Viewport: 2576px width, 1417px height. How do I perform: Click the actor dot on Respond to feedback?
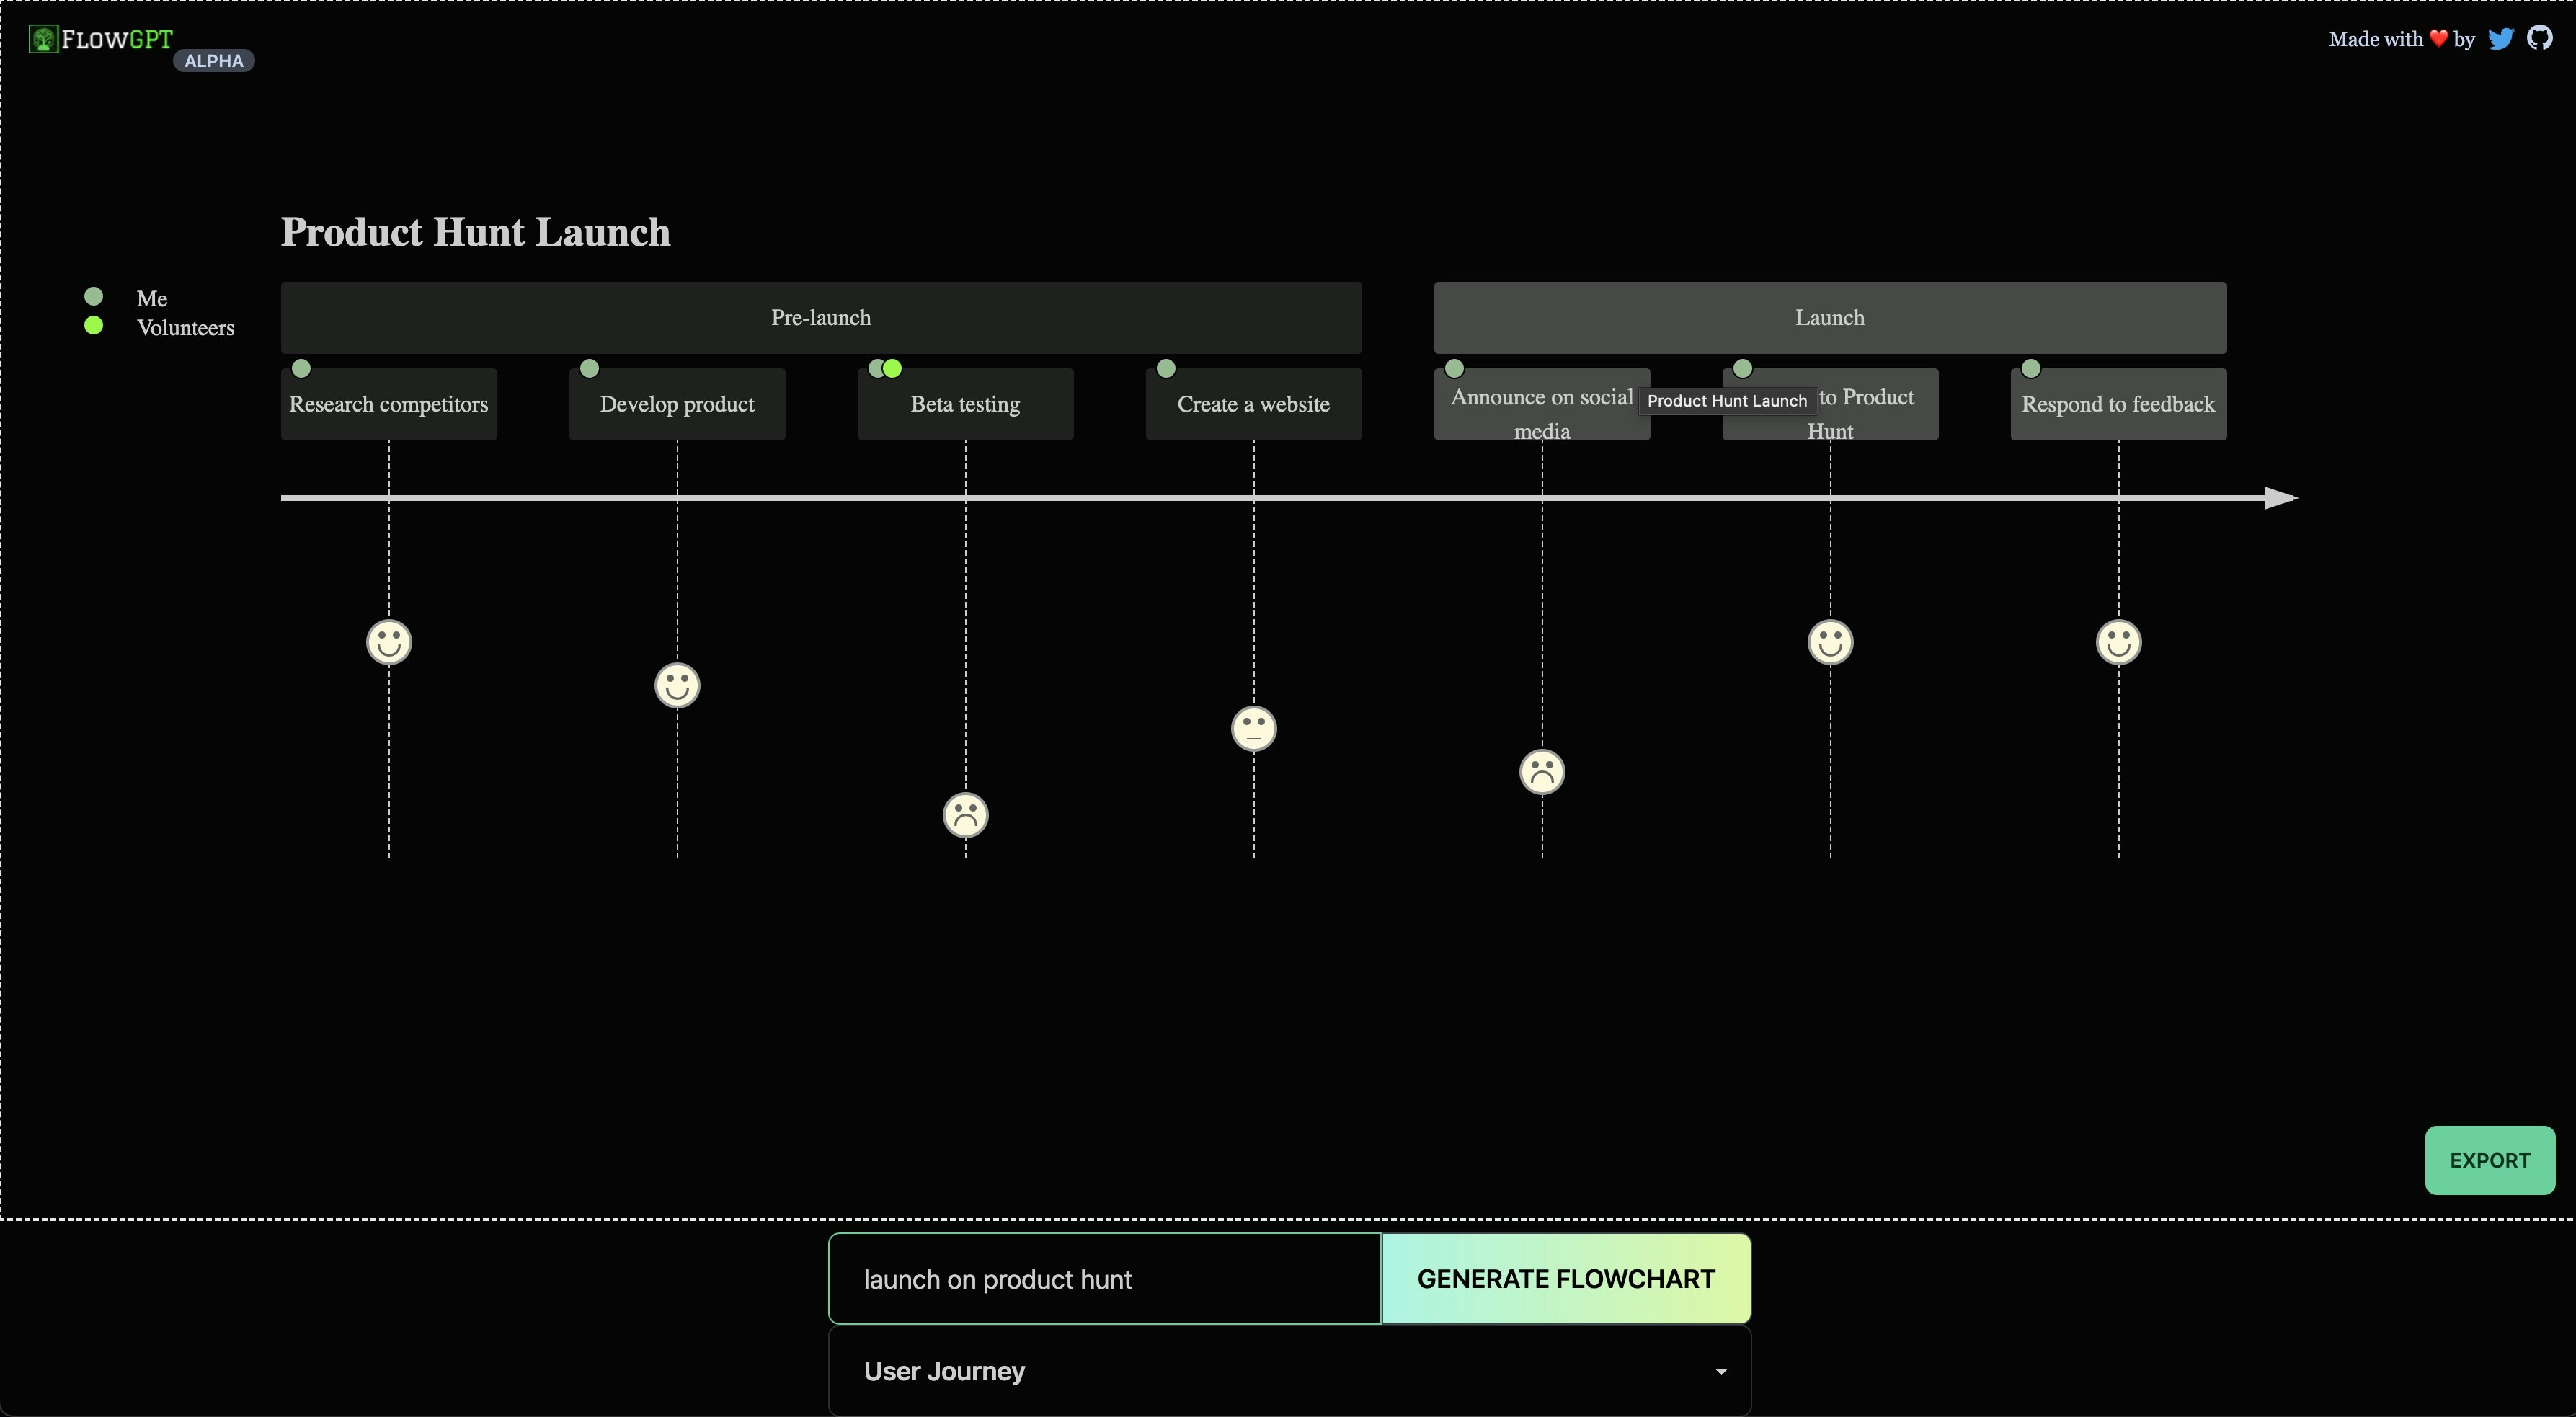pos(2030,368)
